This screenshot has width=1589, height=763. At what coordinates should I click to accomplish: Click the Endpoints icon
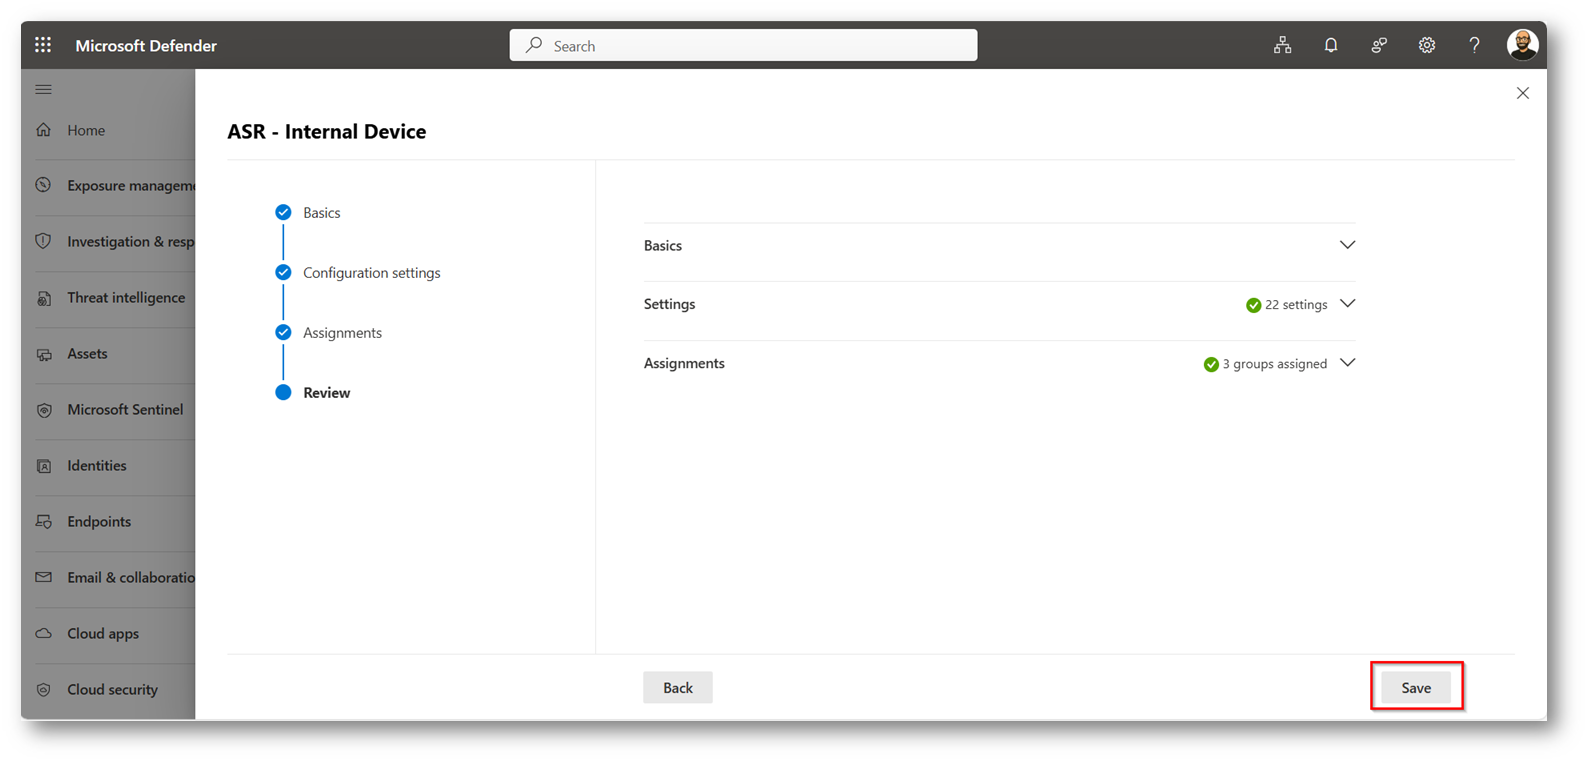point(43,522)
